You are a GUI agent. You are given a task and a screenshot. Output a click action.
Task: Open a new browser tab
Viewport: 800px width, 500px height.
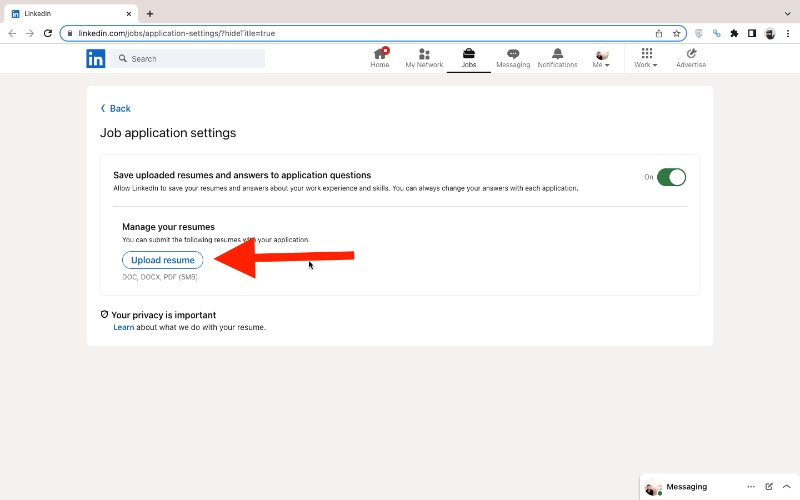(149, 14)
